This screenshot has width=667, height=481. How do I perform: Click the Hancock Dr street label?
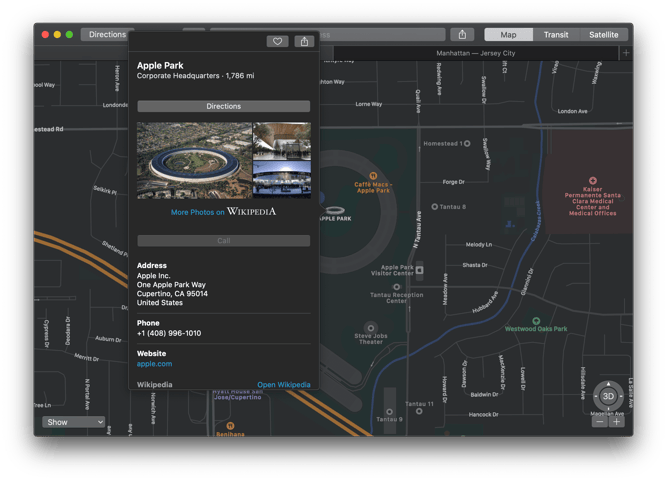[x=483, y=415]
